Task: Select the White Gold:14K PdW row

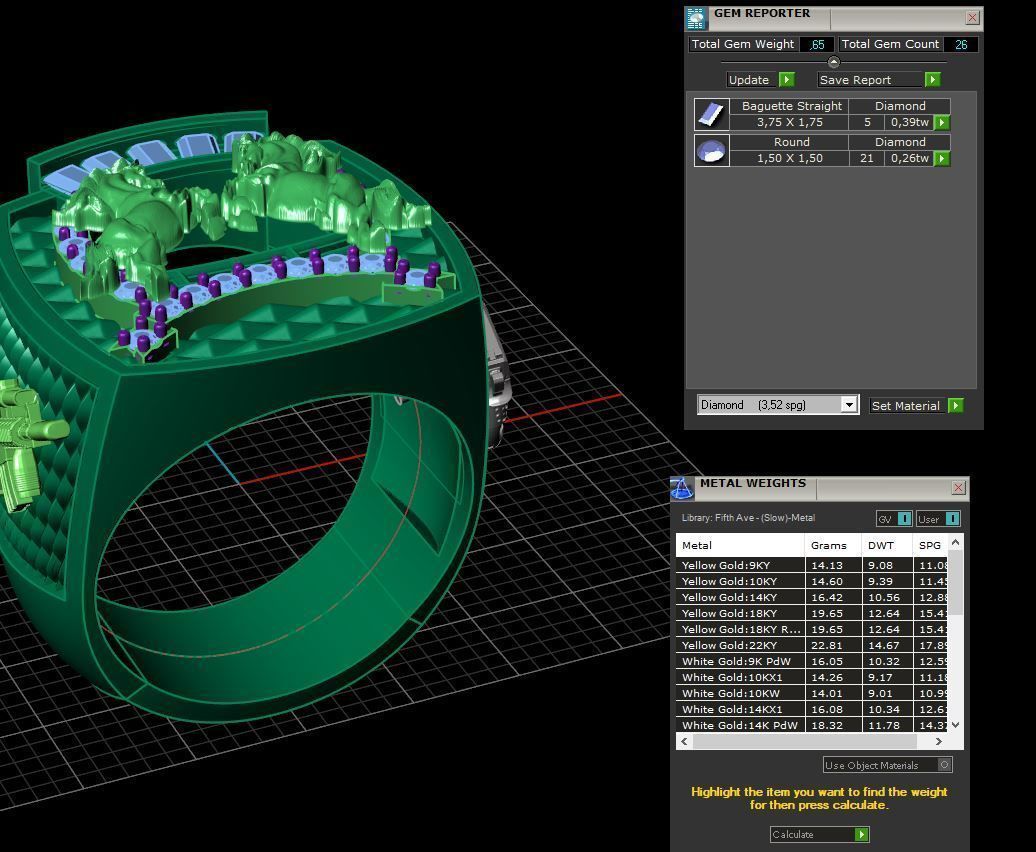Action: 812,725
